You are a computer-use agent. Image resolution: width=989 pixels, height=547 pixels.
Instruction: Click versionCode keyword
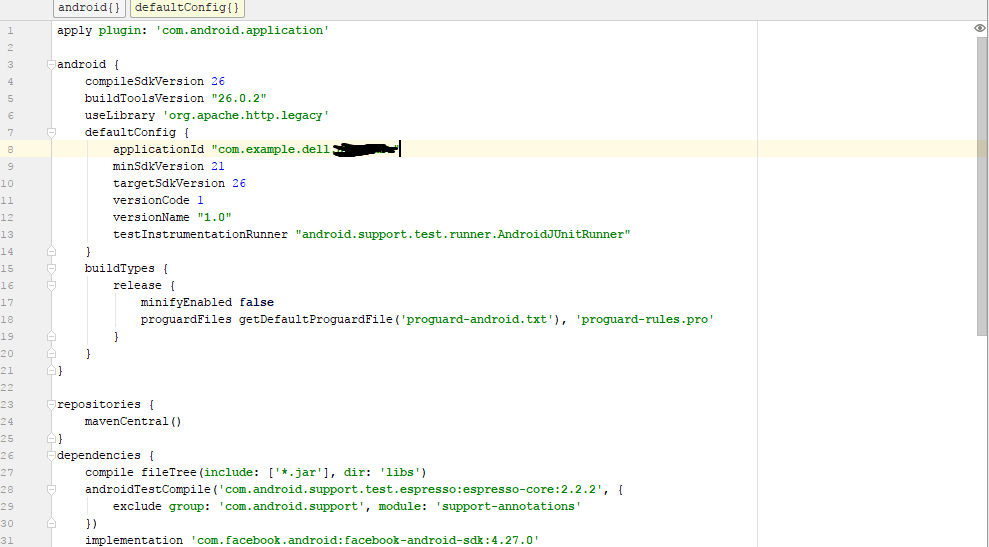[151, 201]
